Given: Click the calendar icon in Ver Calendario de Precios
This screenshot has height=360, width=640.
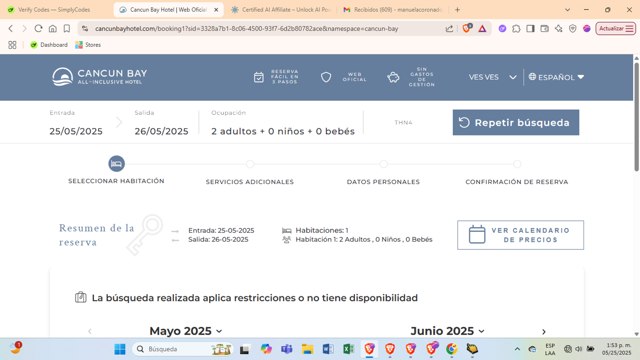Looking at the screenshot, I should click(477, 235).
